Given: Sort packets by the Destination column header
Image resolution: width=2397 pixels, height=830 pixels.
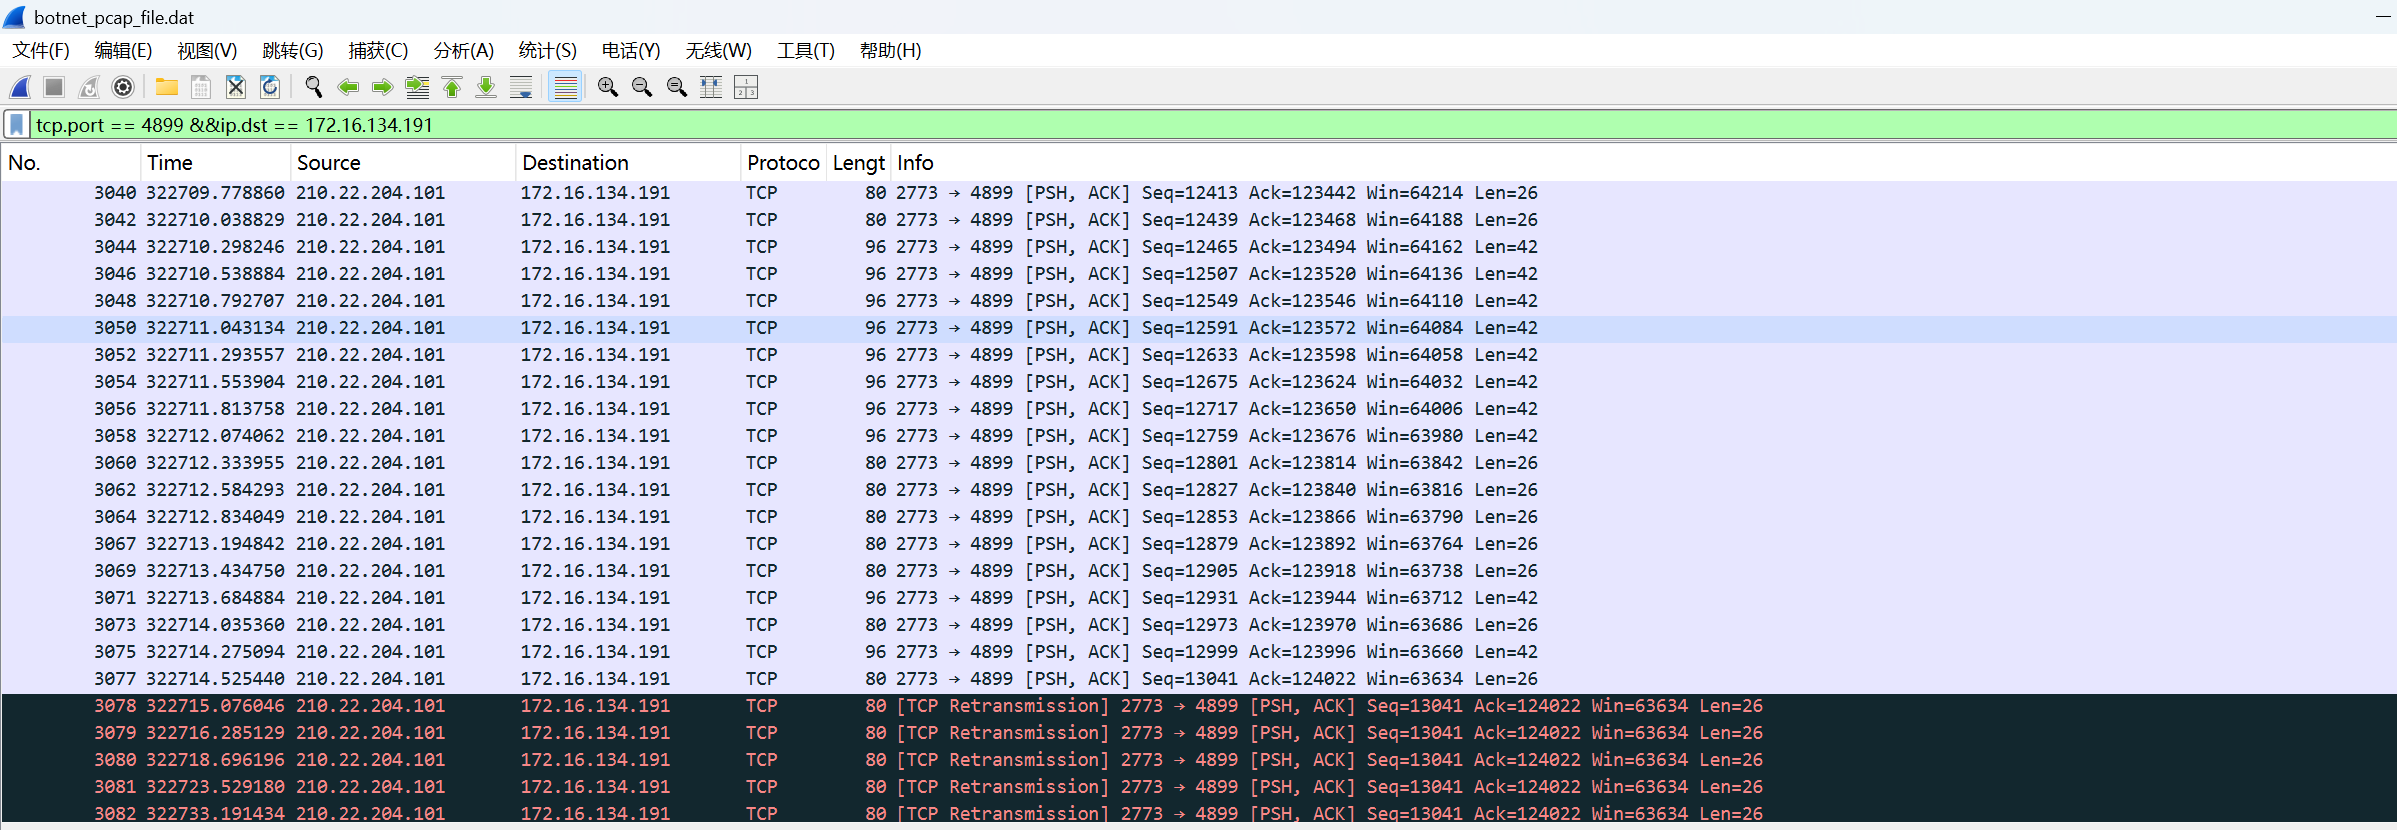Looking at the screenshot, I should click(628, 163).
